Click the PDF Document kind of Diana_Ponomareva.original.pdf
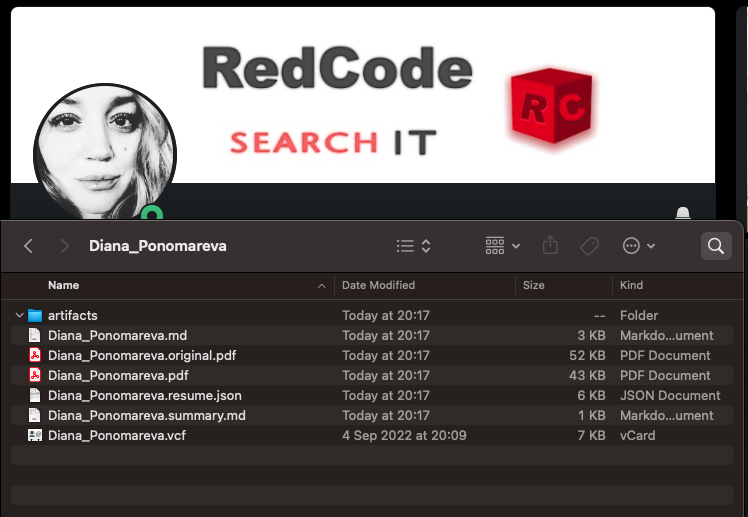Screen dimensions: 748x517 [x=665, y=355]
